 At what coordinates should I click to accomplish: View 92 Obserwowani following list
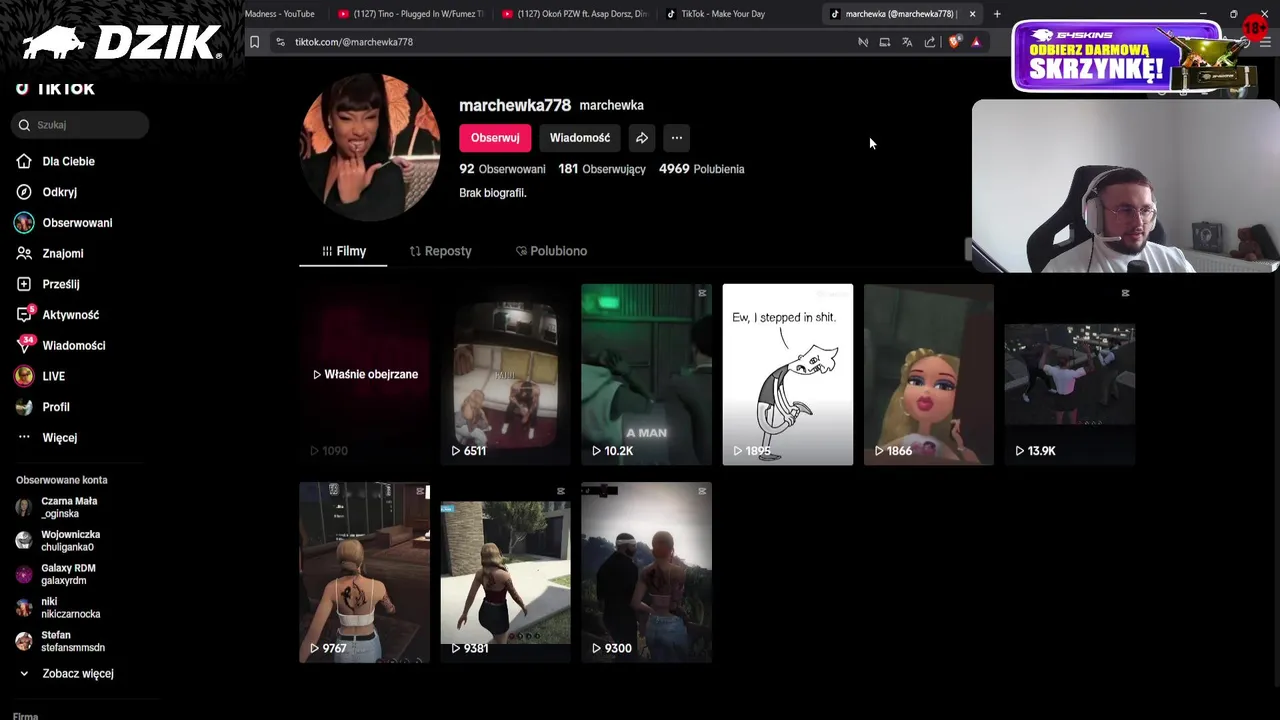point(502,169)
